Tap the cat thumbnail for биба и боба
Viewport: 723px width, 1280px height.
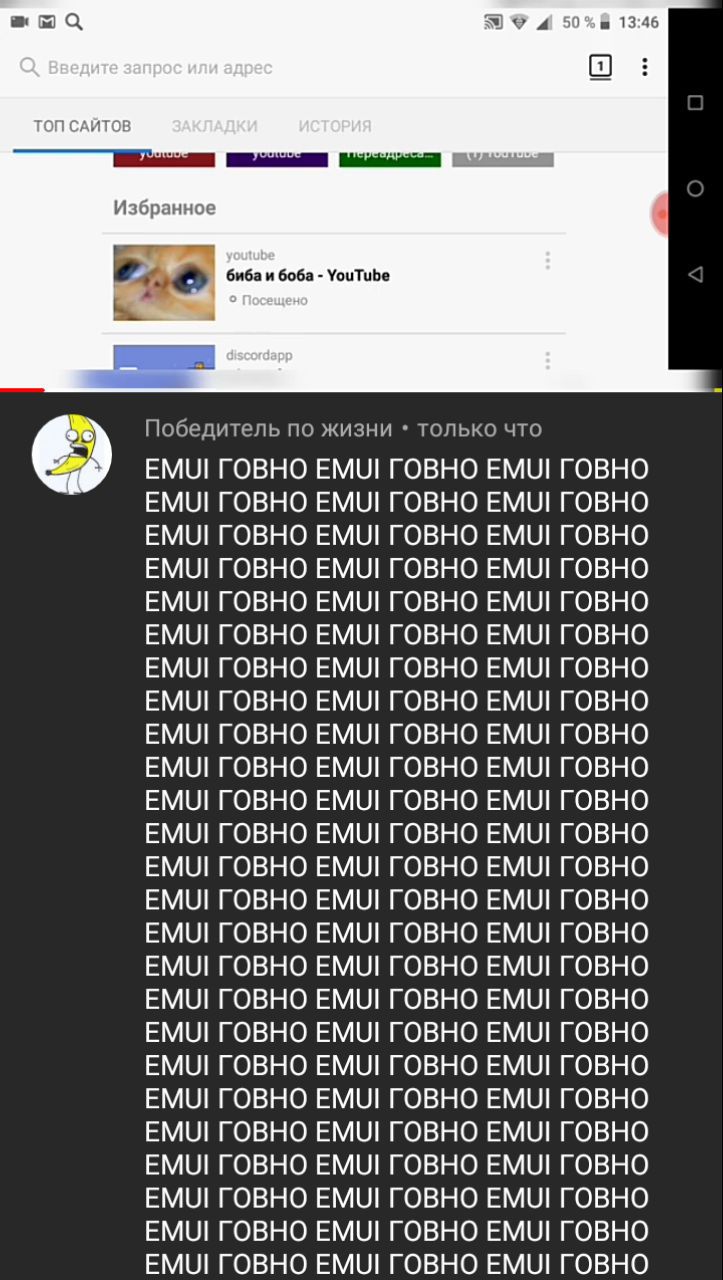(x=164, y=283)
